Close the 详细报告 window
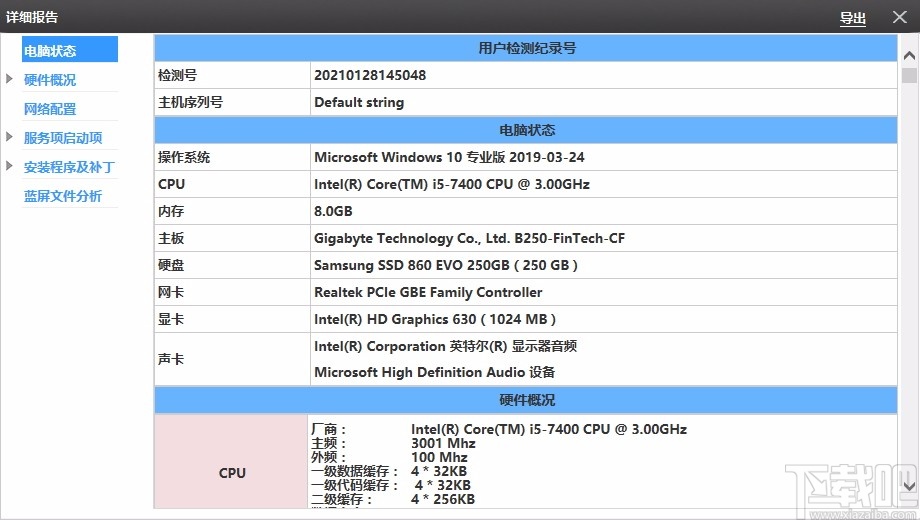This screenshot has height=520, width=920. (899, 17)
